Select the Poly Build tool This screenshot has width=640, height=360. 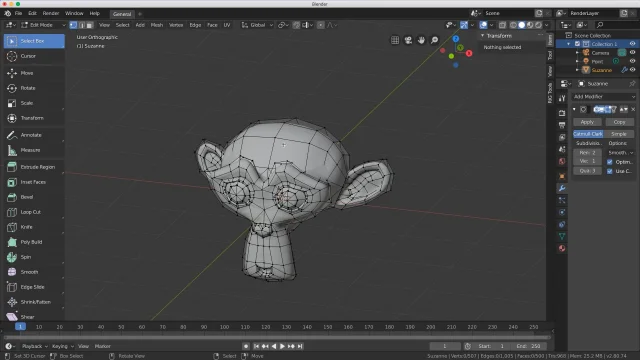34,242
